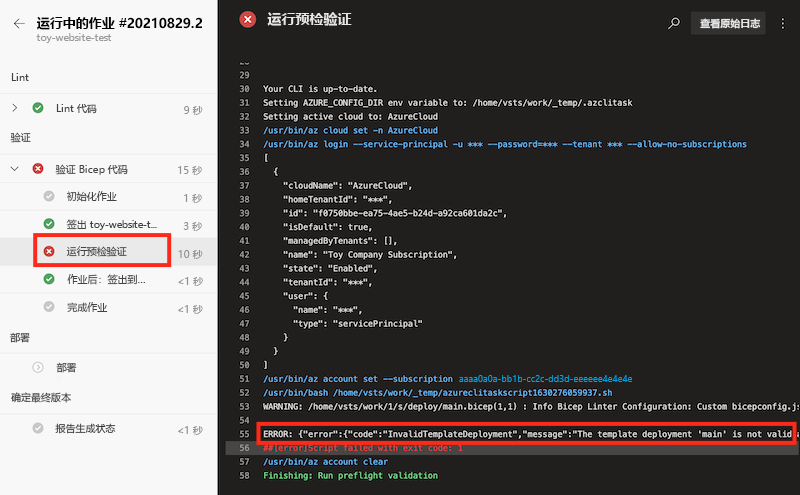The width and height of the screenshot is (800, 495).
Task: Click the red error icon in the log header
Action: pyautogui.click(x=248, y=20)
